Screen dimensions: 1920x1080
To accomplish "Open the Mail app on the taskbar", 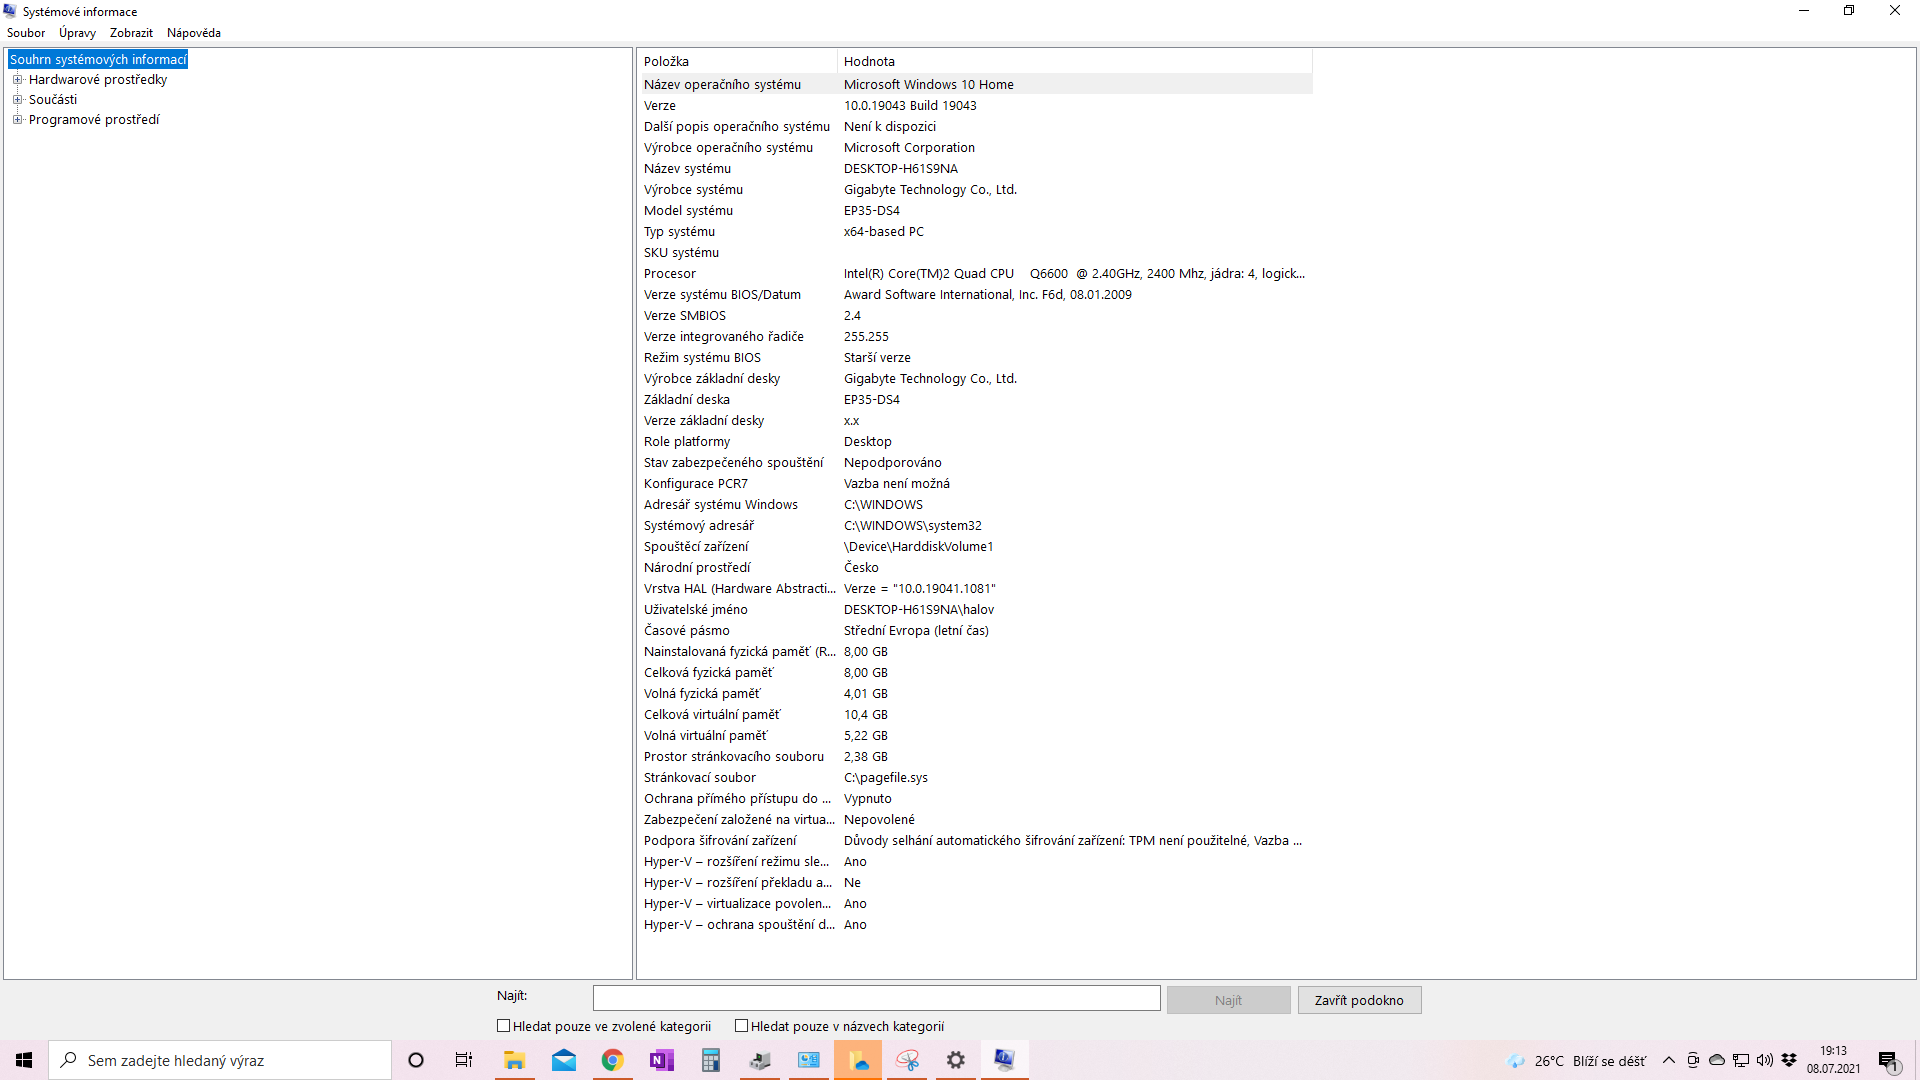I will click(x=564, y=1060).
